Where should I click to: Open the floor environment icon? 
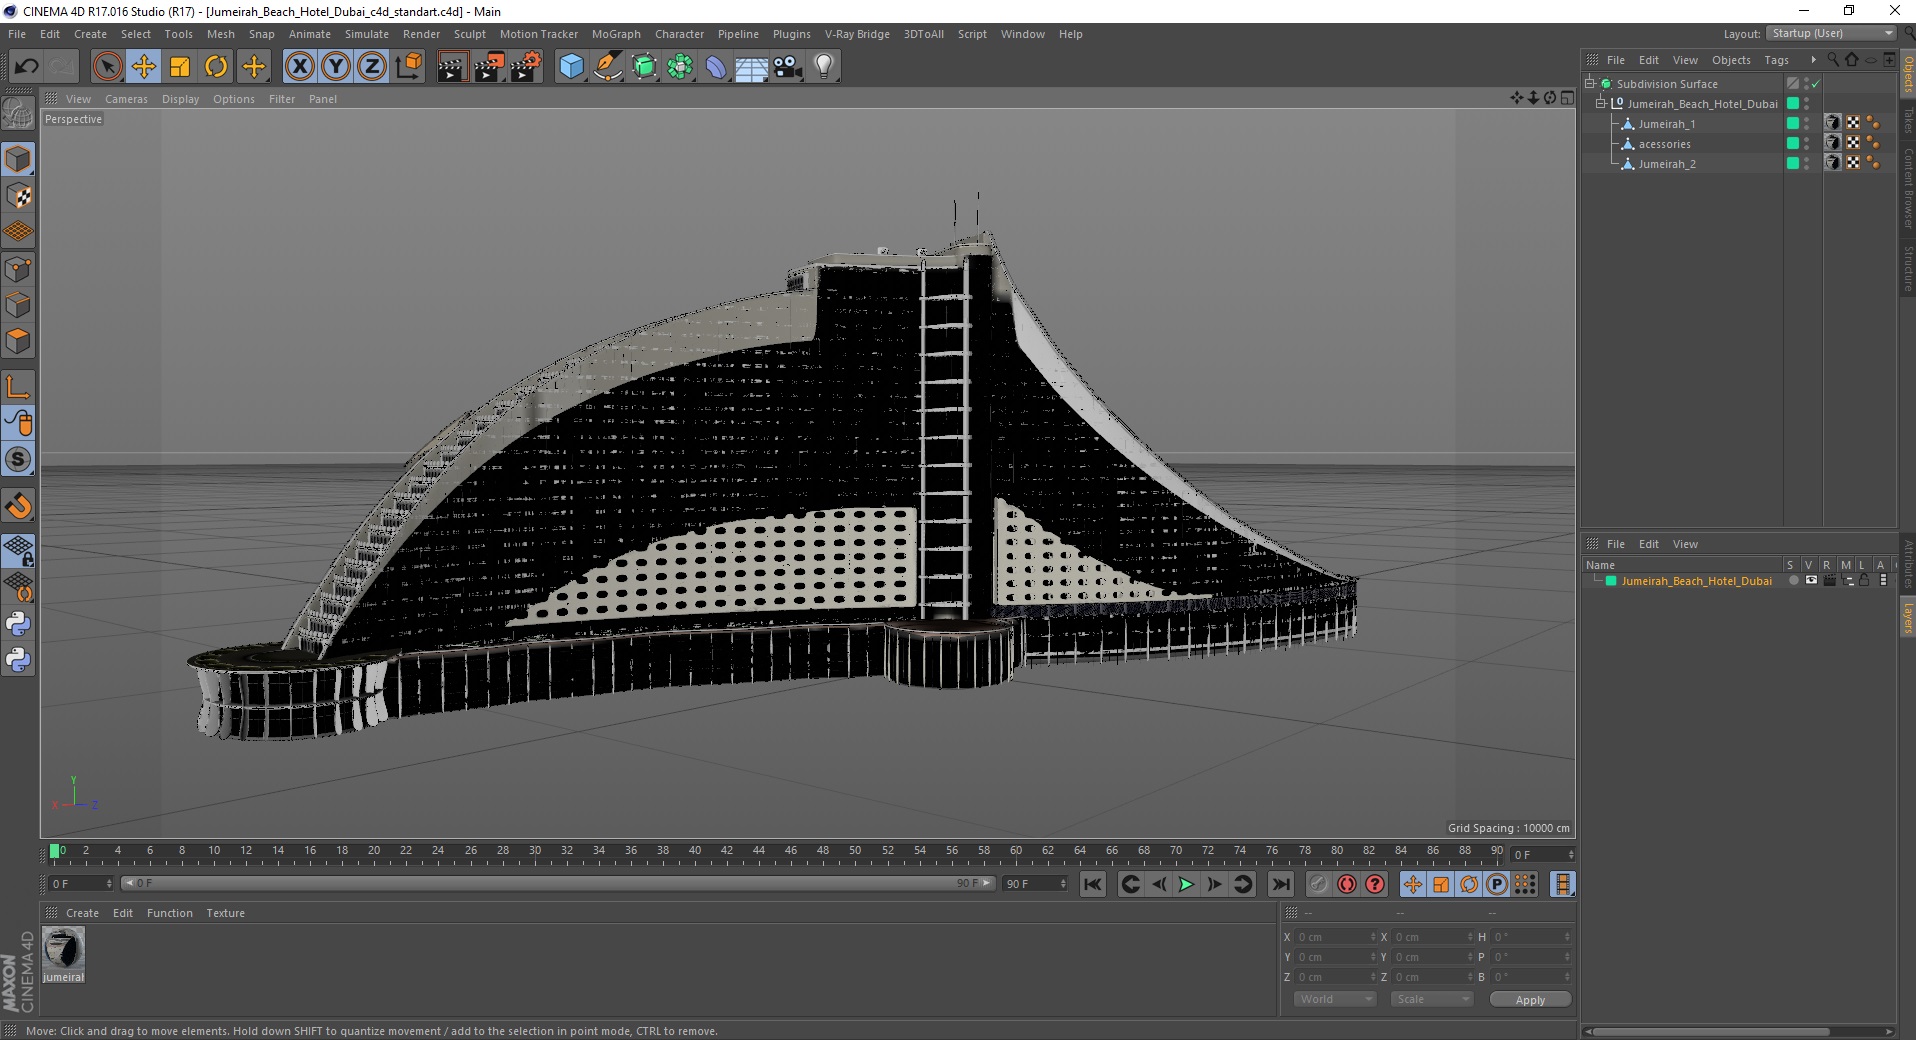point(752,67)
